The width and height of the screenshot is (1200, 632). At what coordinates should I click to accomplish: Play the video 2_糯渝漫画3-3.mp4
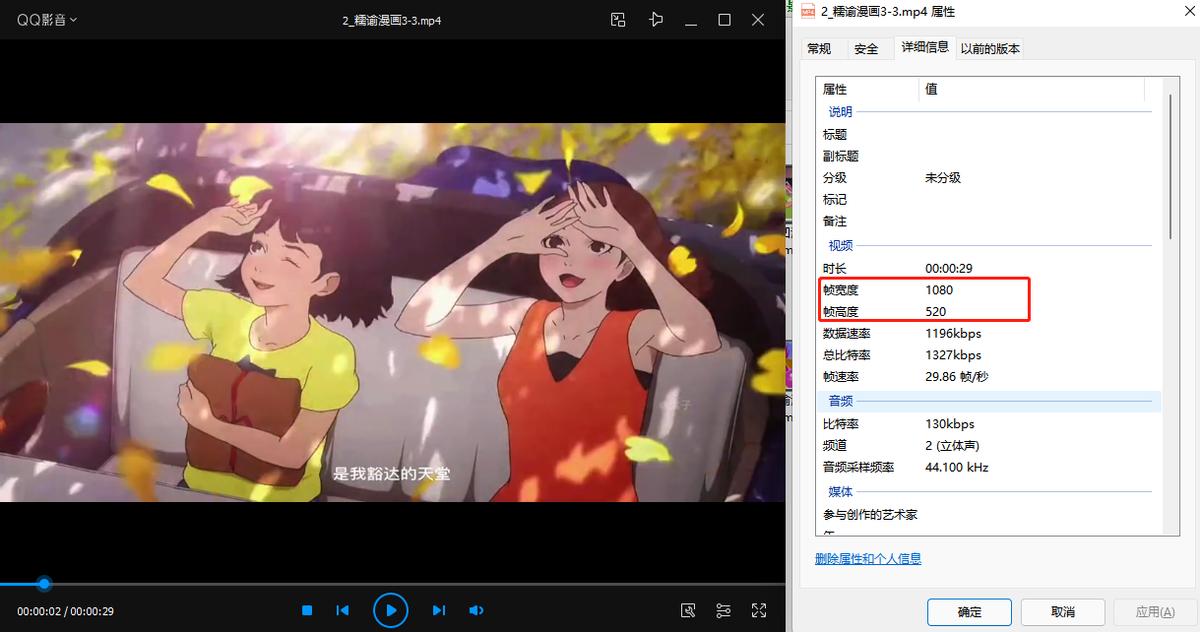(390, 610)
